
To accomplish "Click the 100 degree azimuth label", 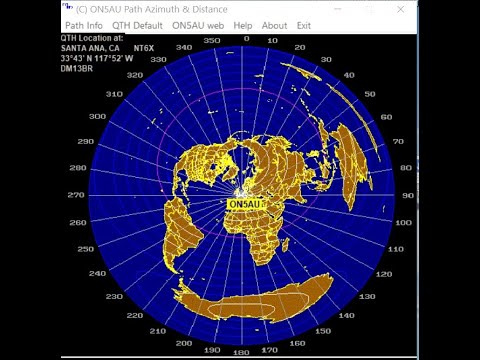I will click(404, 222).
